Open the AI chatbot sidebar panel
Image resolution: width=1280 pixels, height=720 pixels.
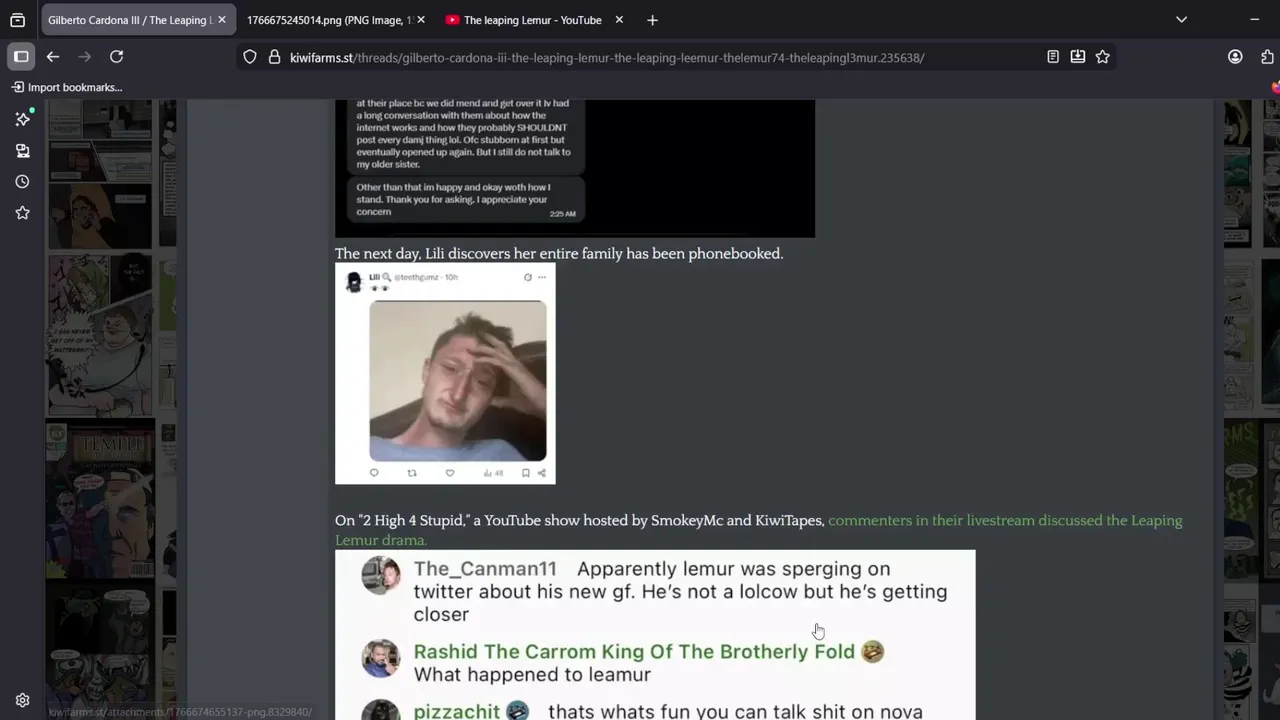click(23, 119)
